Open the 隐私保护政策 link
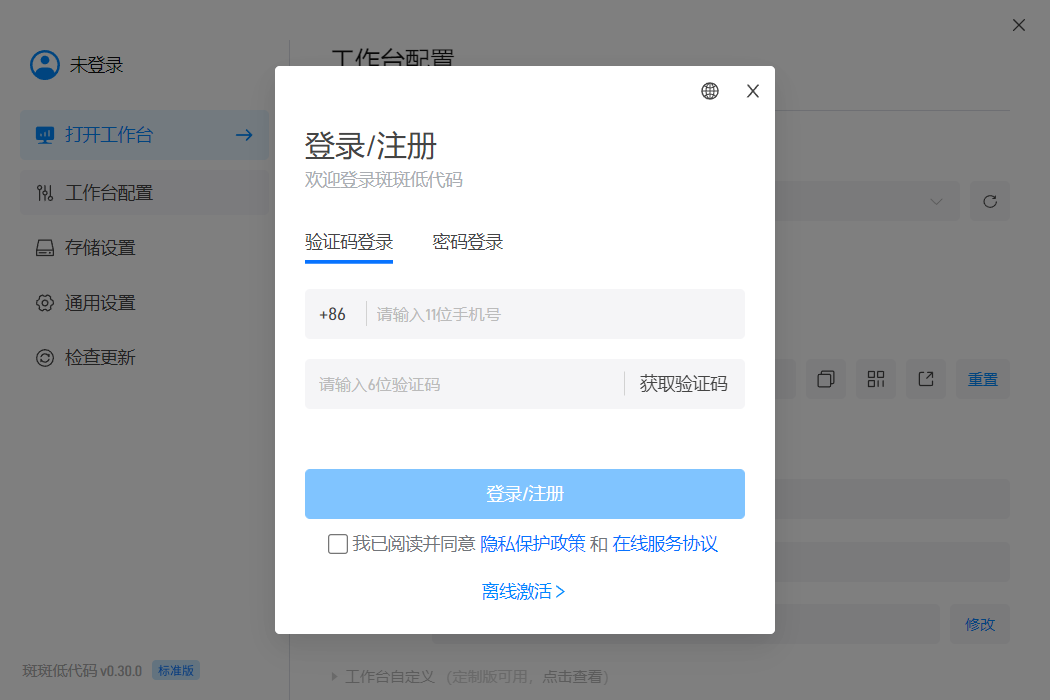1050x700 pixels. point(532,544)
